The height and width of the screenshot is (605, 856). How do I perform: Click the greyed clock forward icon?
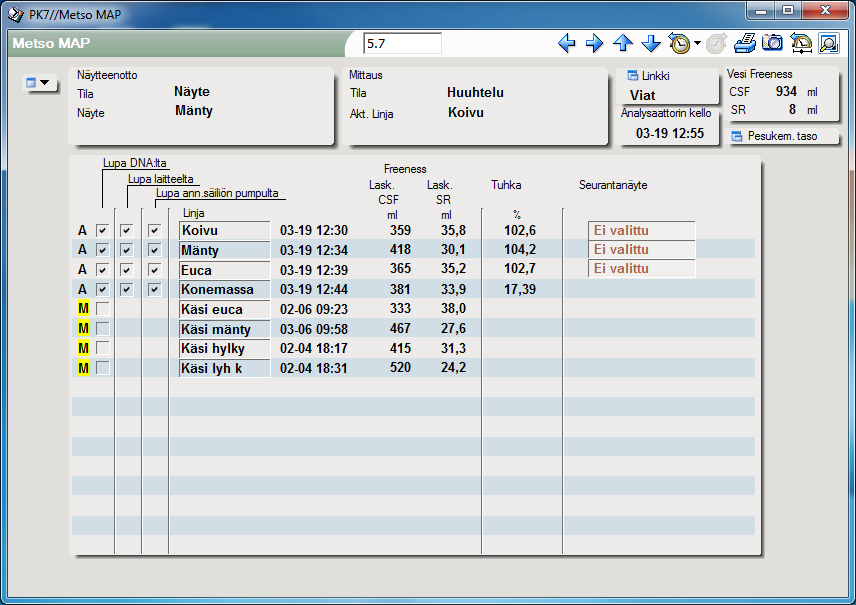pos(716,43)
